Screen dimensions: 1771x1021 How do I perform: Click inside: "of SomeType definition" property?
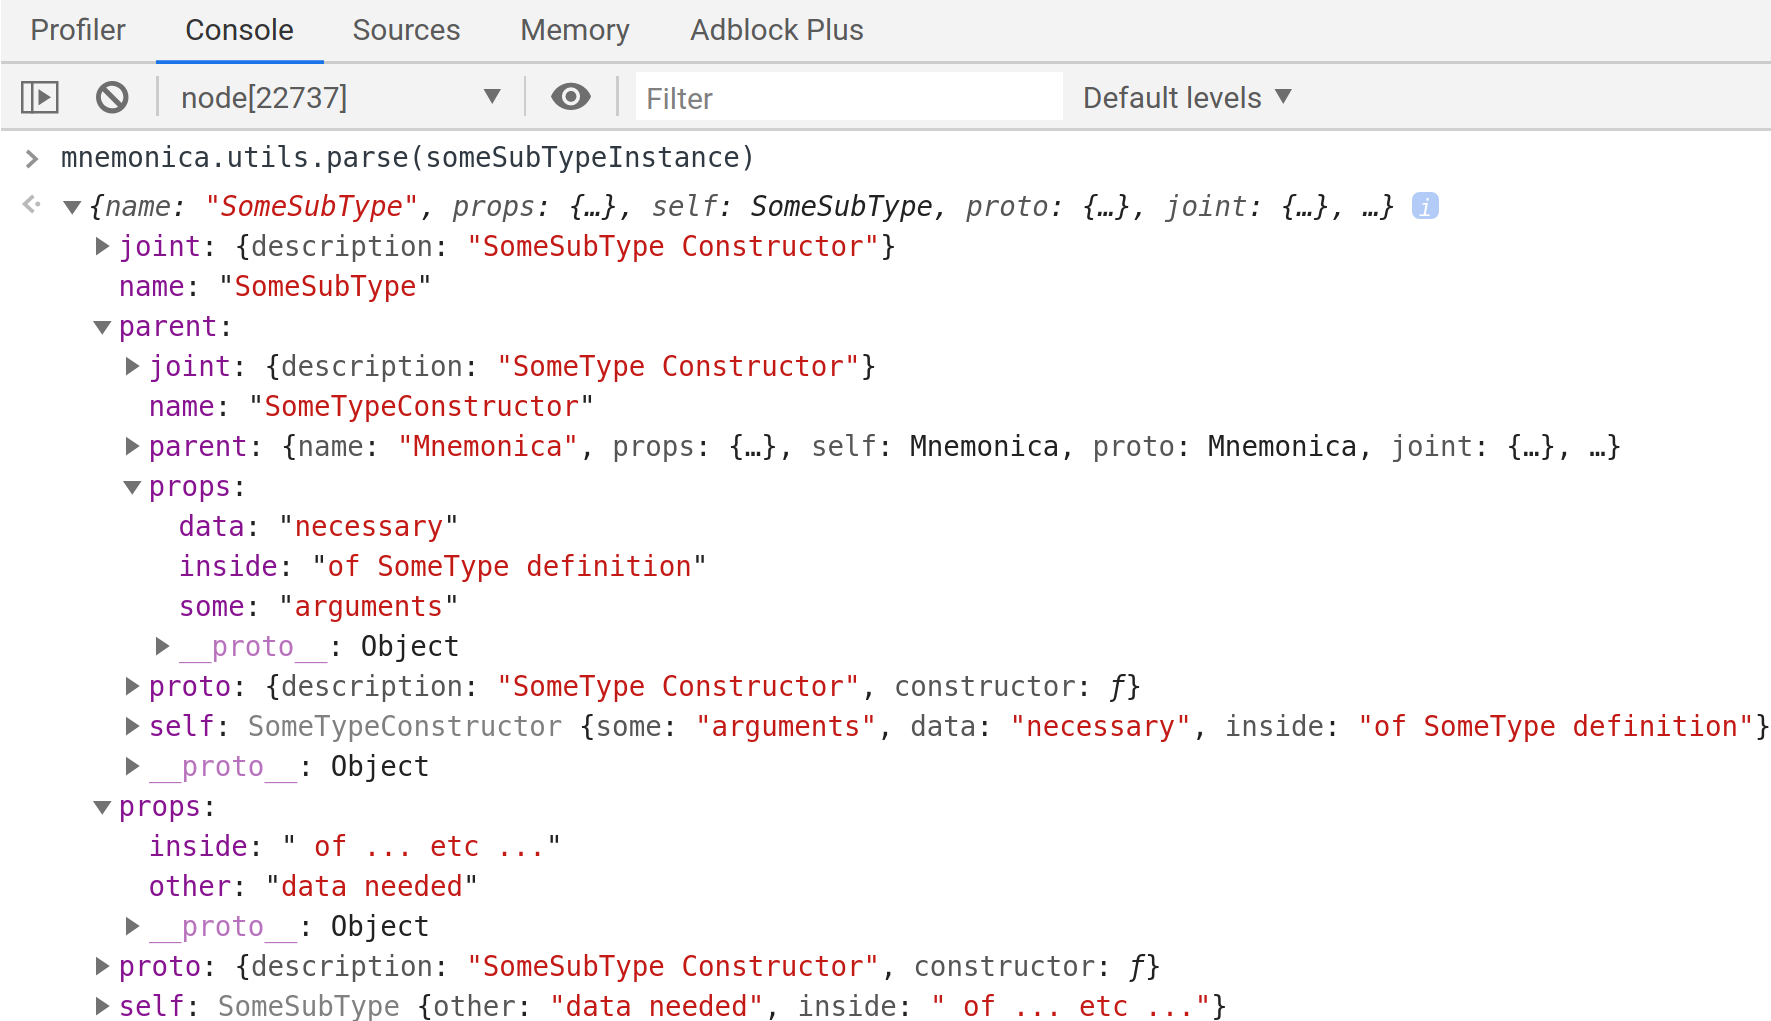point(442,566)
